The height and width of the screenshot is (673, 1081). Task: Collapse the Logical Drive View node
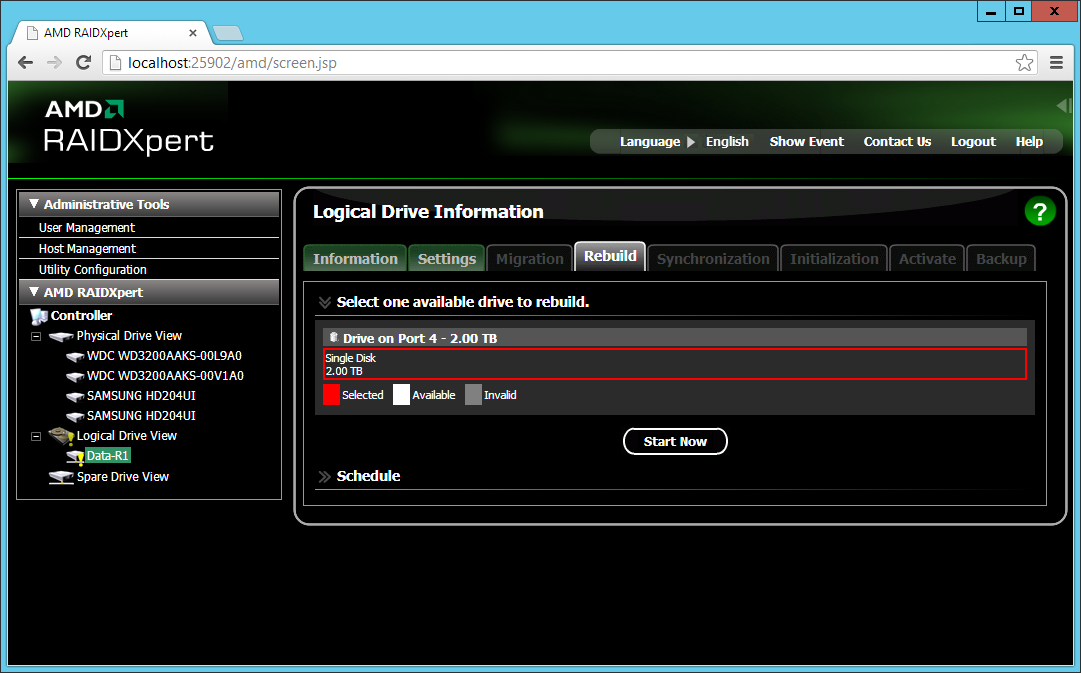coord(36,436)
